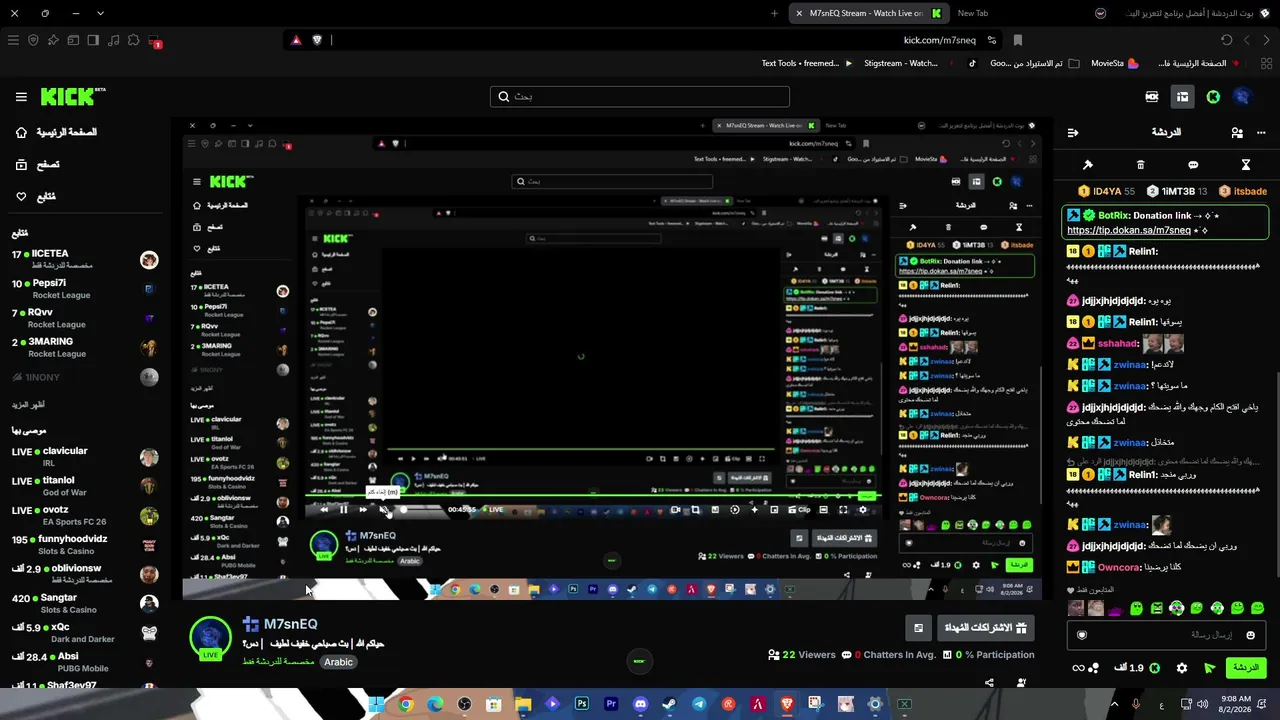1280x720 pixels.
Task: Show hidden icons in the Windows system tray
Action: 1114,704
